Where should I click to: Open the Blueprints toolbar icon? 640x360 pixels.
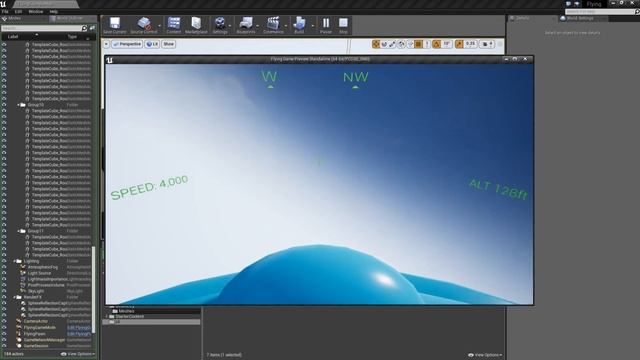pyautogui.click(x=246, y=25)
